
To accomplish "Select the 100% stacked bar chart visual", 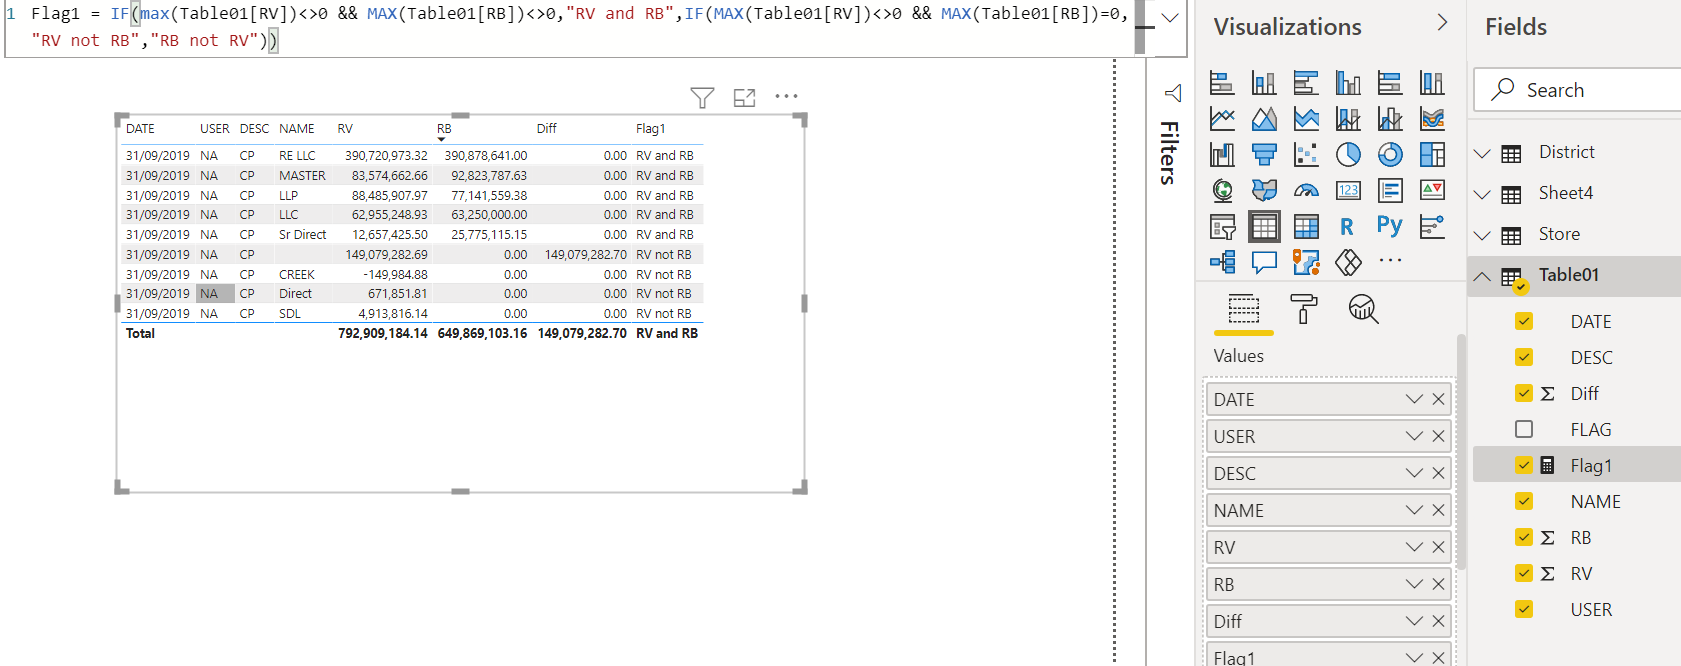I will point(1390,83).
